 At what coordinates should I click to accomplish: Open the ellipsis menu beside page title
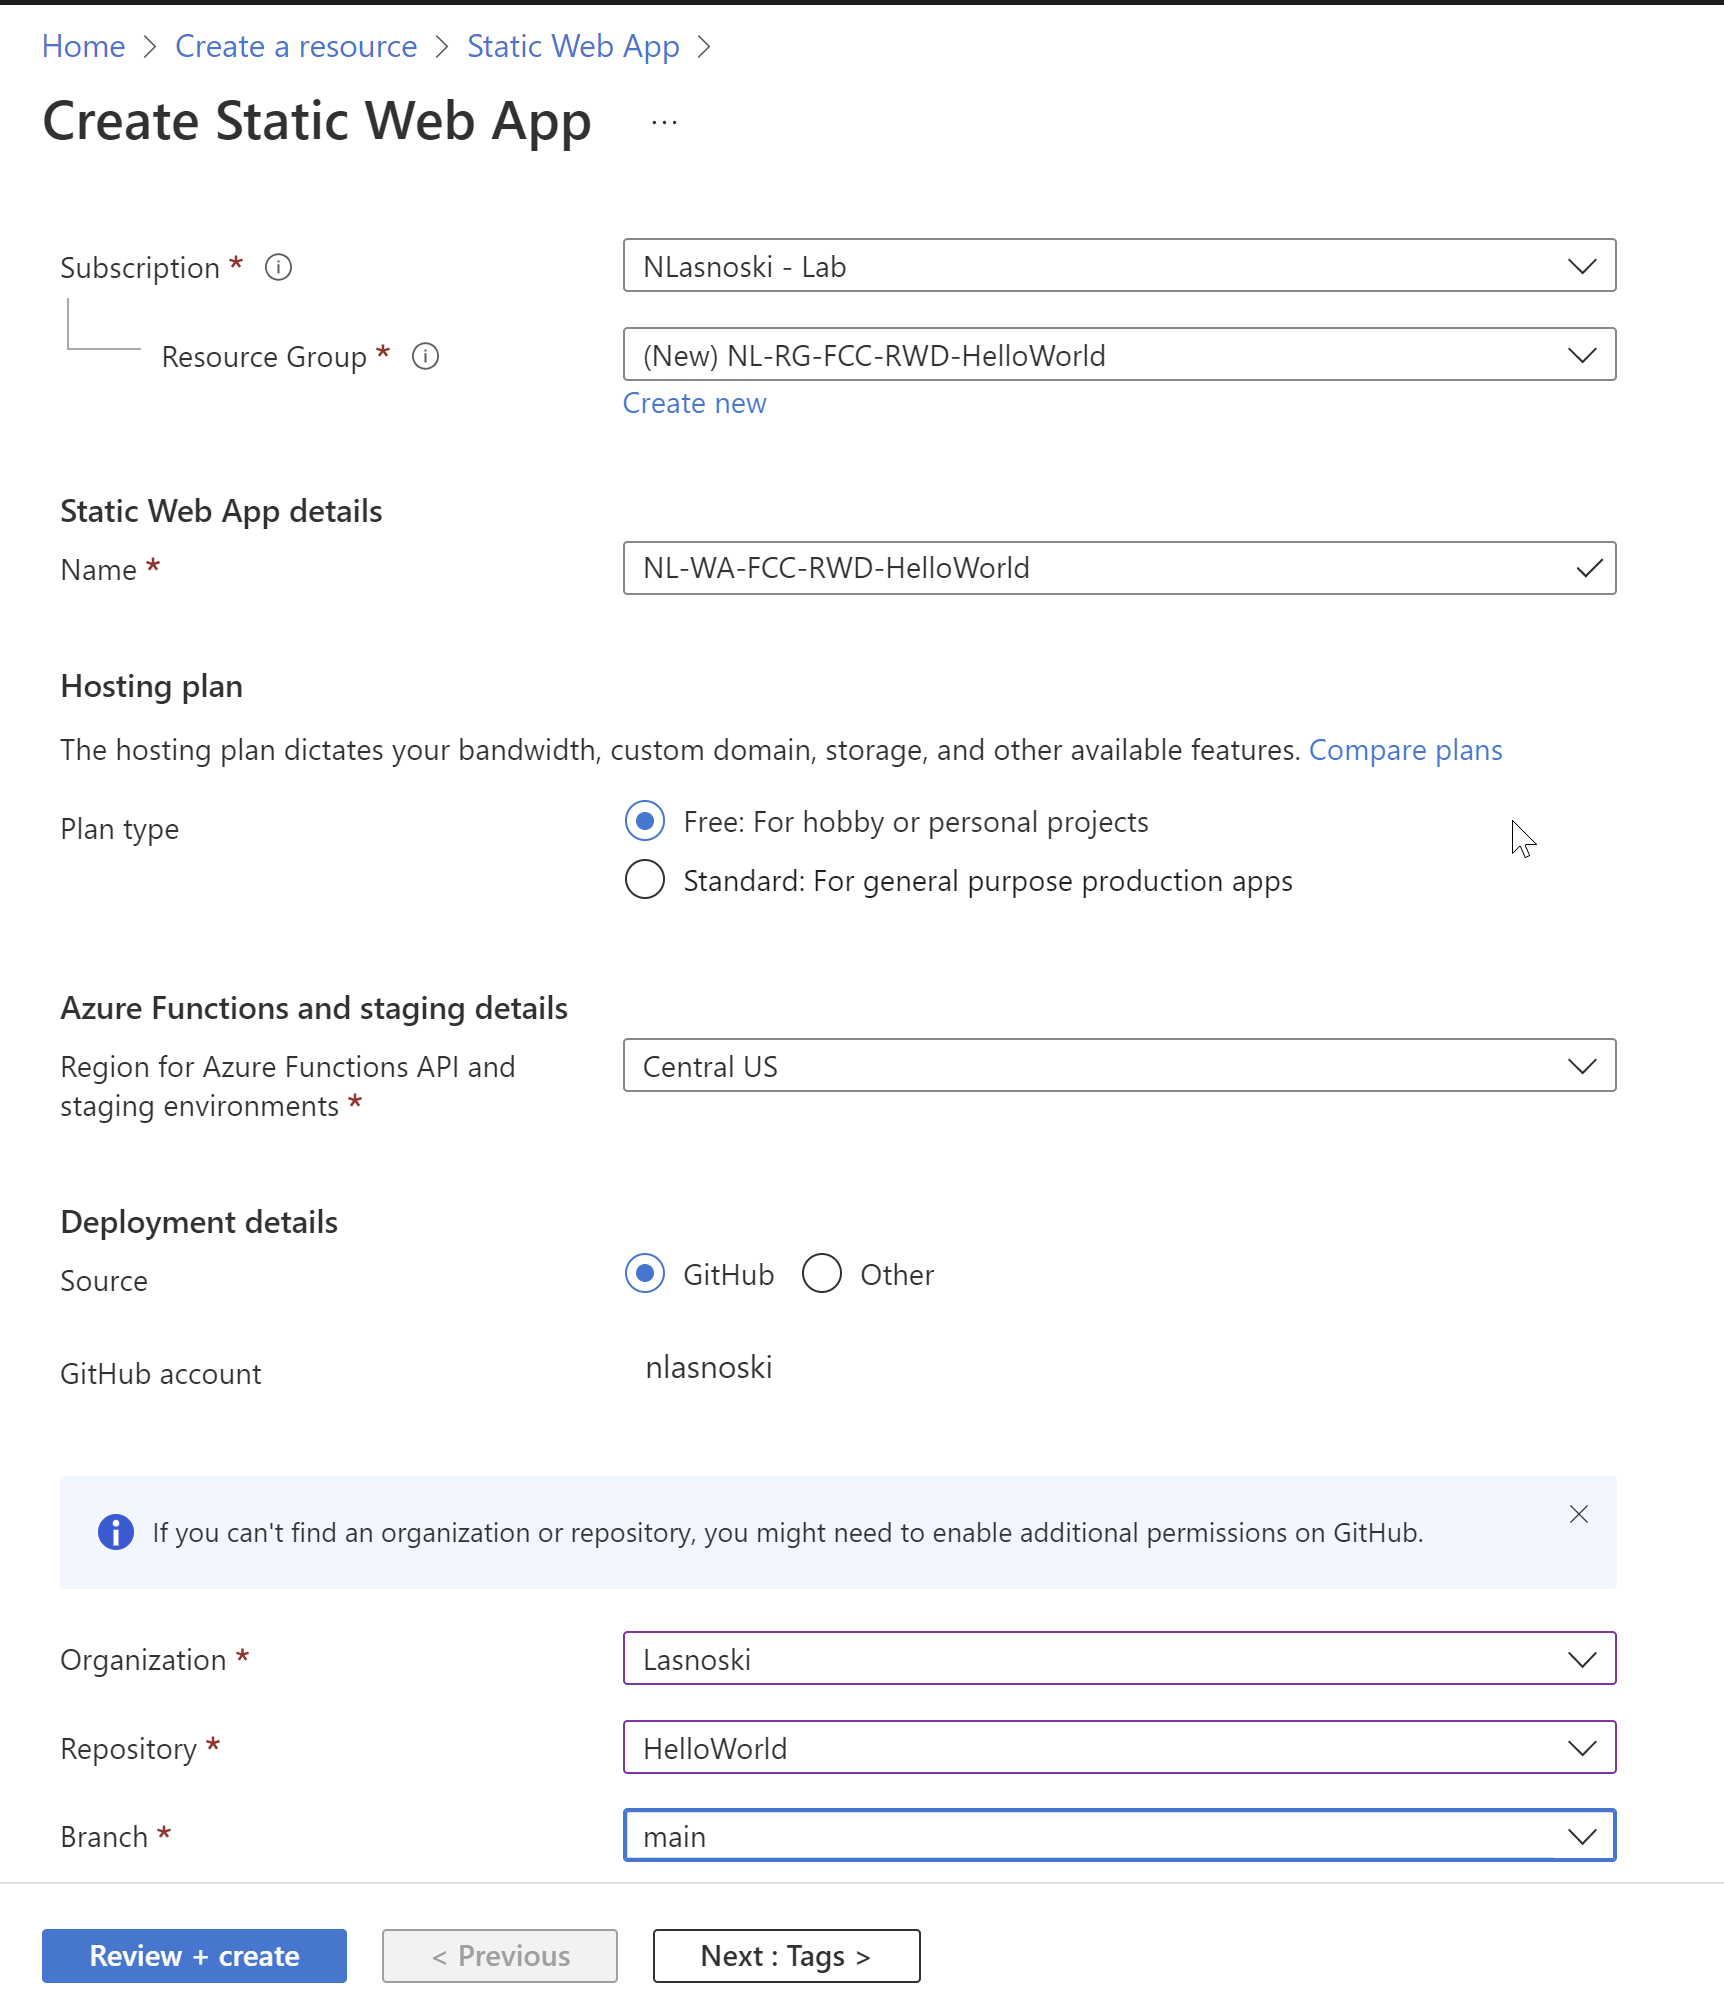point(664,123)
